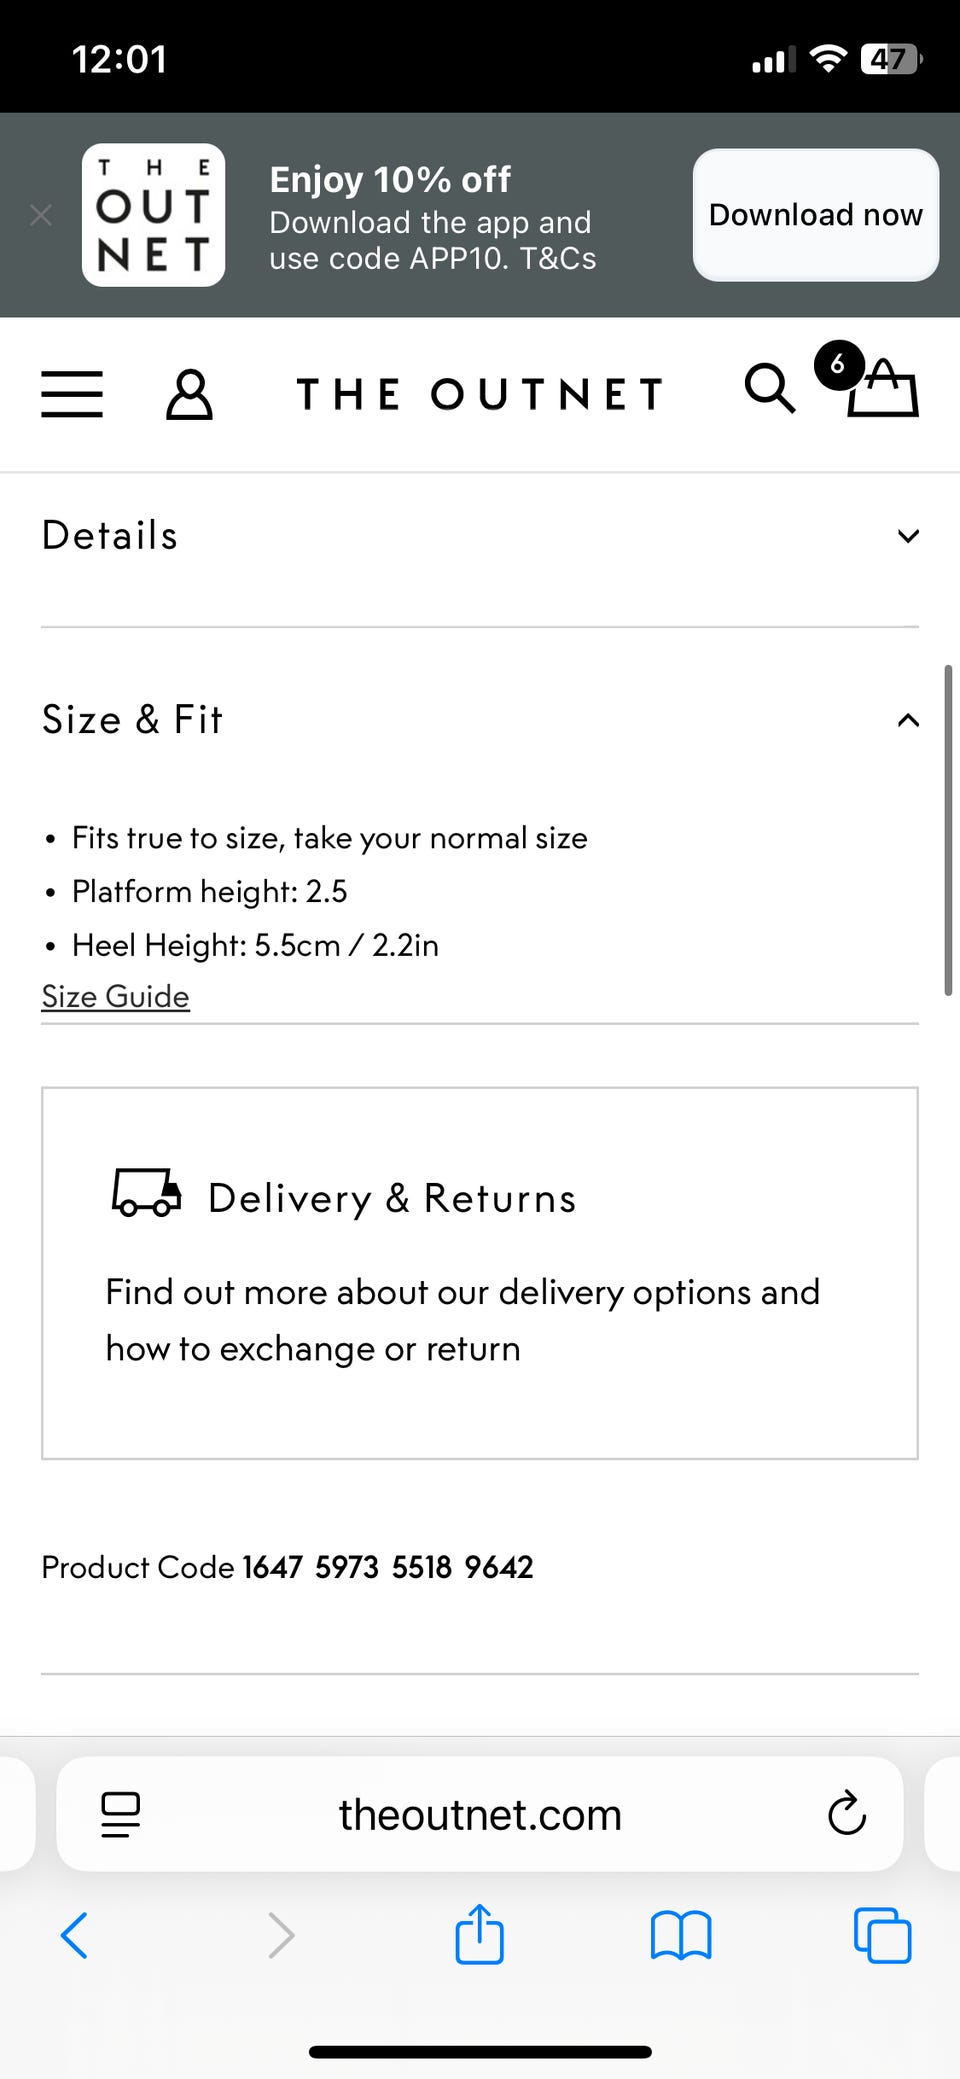The image size is (960, 2079).
Task: Tap The Outnet app logo in banner
Action: [154, 215]
